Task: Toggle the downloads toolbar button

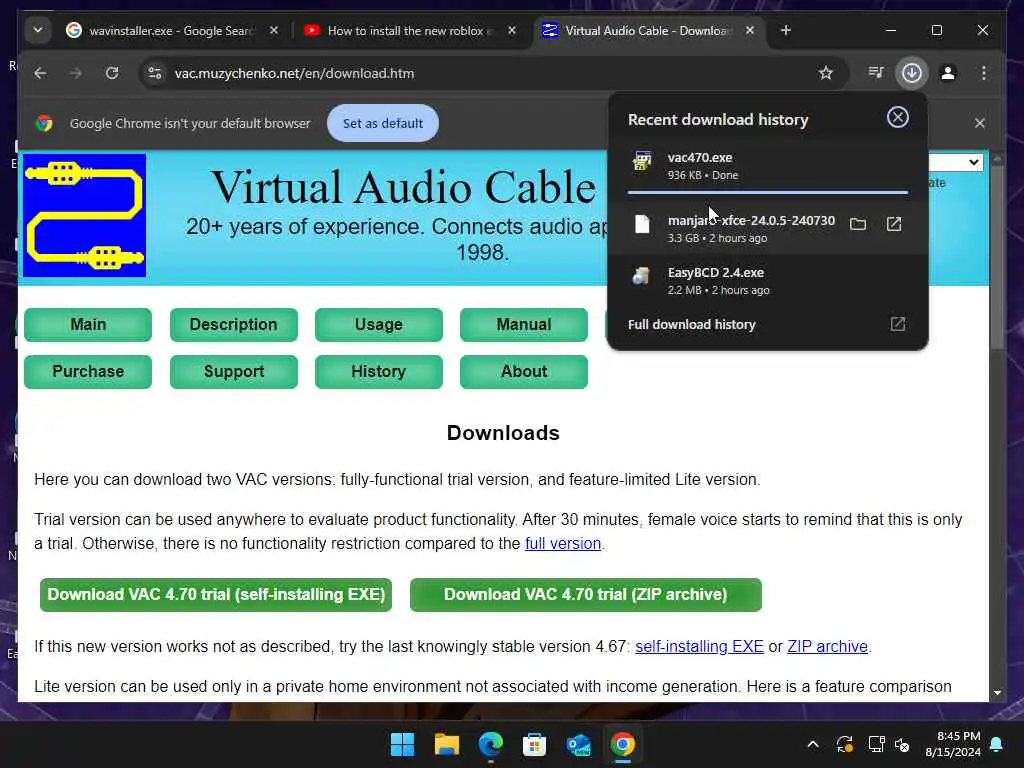Action: (912, 72)
